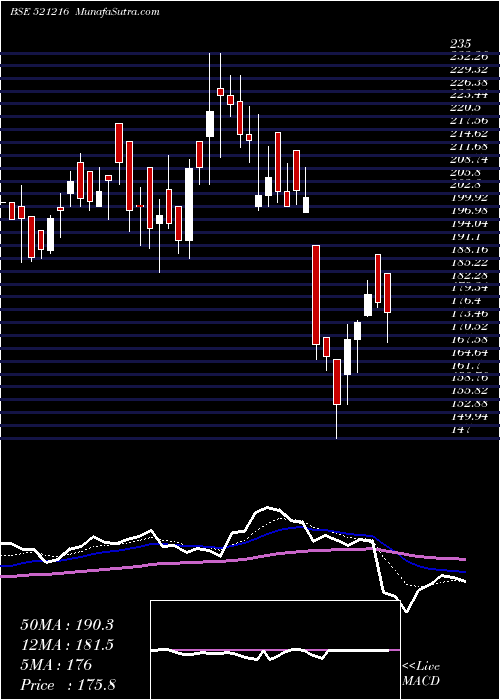Click the 147 price axis label

[460, 429]
